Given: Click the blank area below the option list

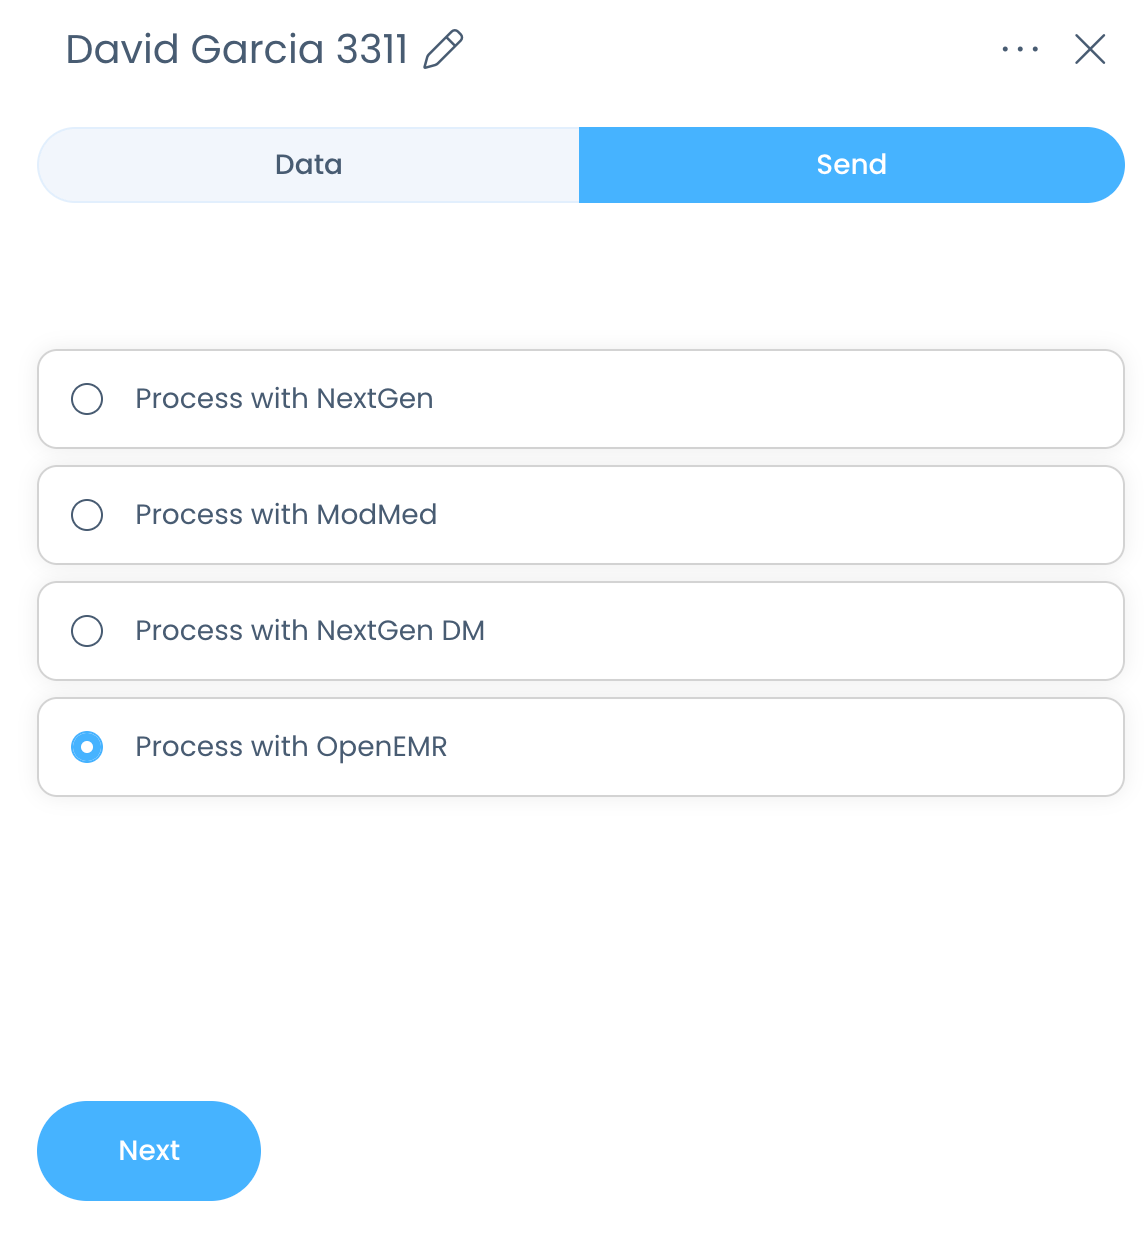Looking at the screenshot, I should point(580,940).
